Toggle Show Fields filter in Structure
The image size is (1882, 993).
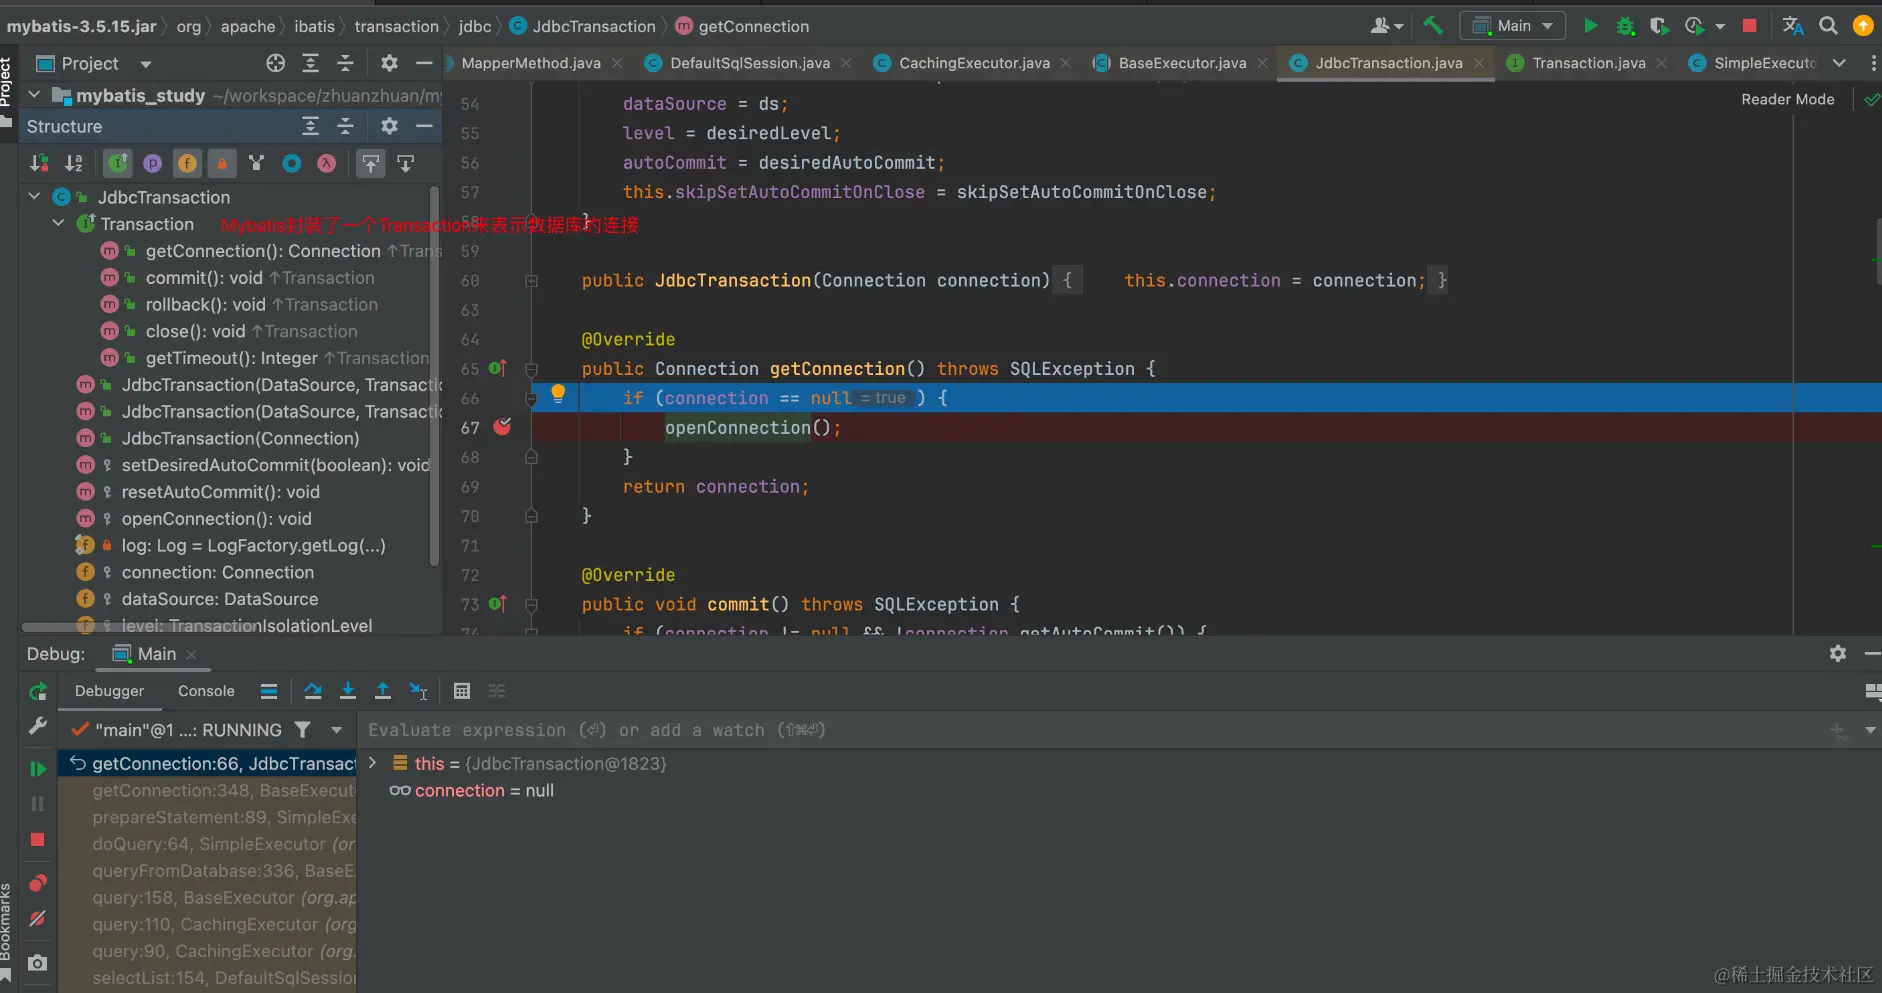tap(187, 163)
